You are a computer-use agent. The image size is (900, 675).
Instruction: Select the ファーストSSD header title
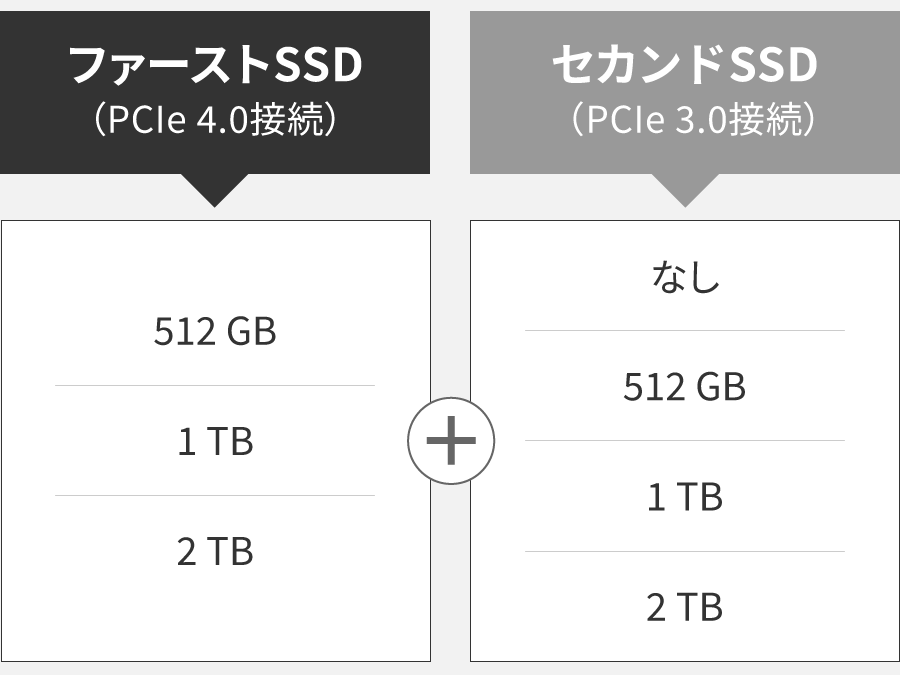coord(215,64)
